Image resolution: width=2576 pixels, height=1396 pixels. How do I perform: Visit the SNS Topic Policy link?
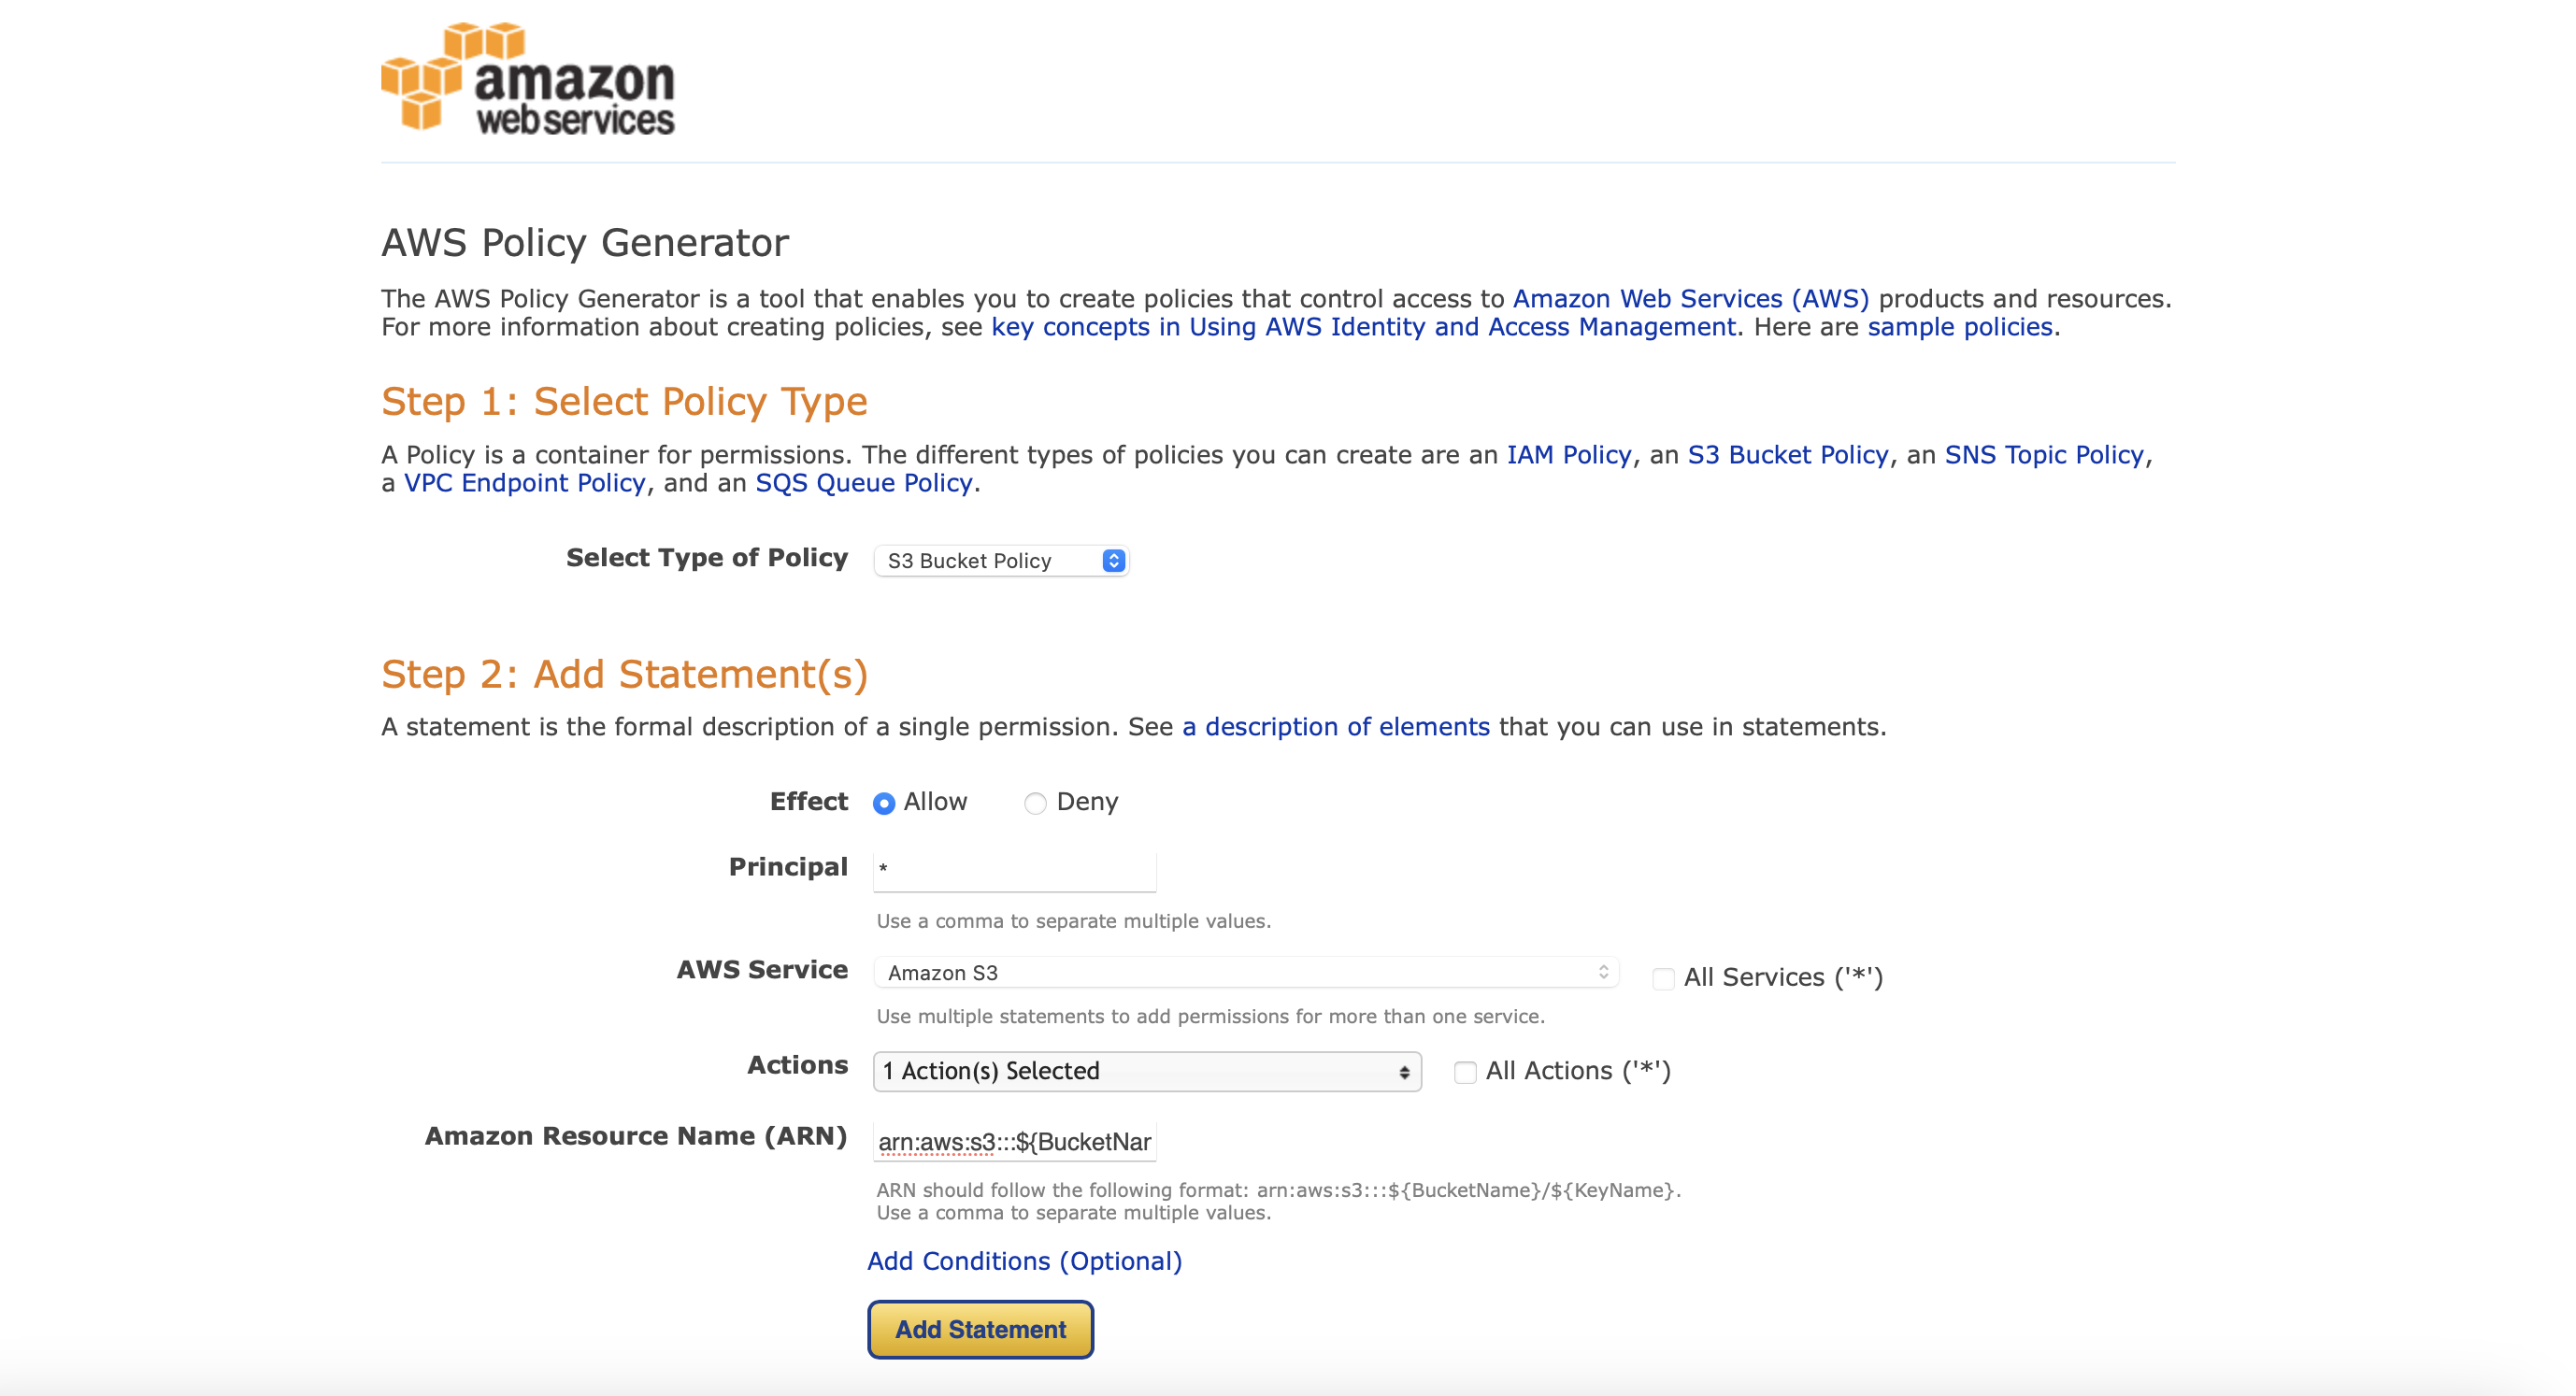2043,455
